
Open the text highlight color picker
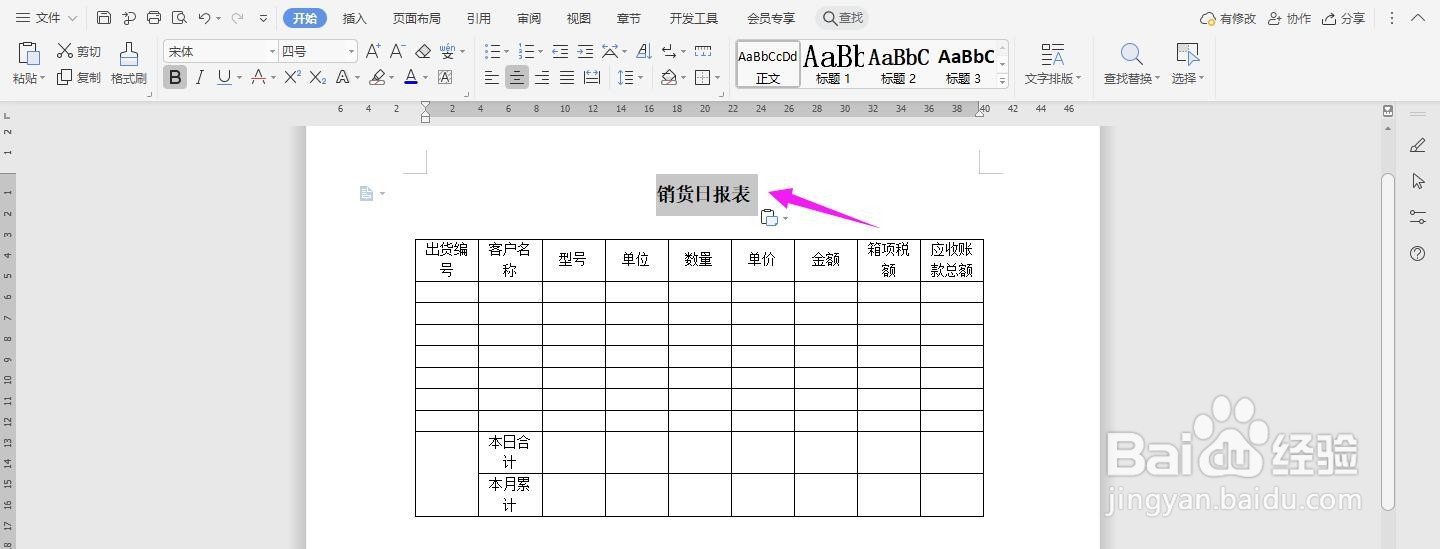(x=377, y=77)
